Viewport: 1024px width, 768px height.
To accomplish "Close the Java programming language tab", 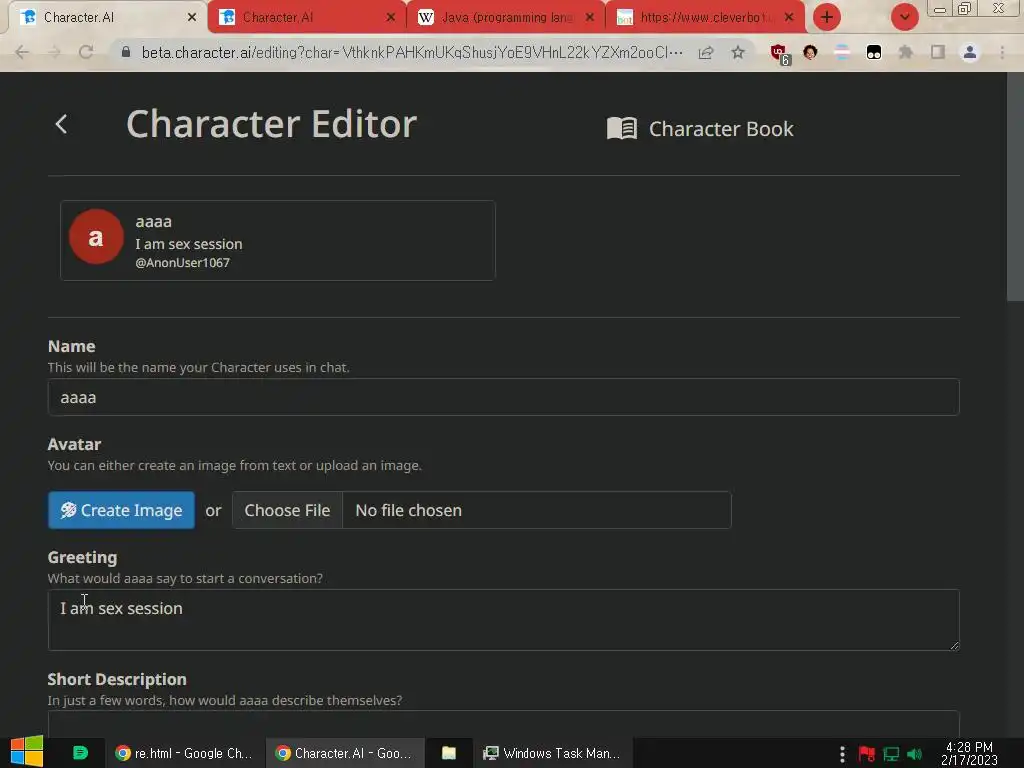I will (590, 17).
